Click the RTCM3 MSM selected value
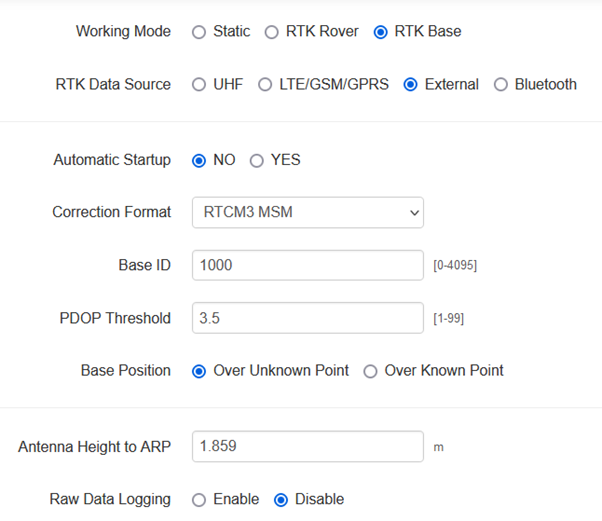The width and height of the screenshot is (602, 521). click(248, 212)
